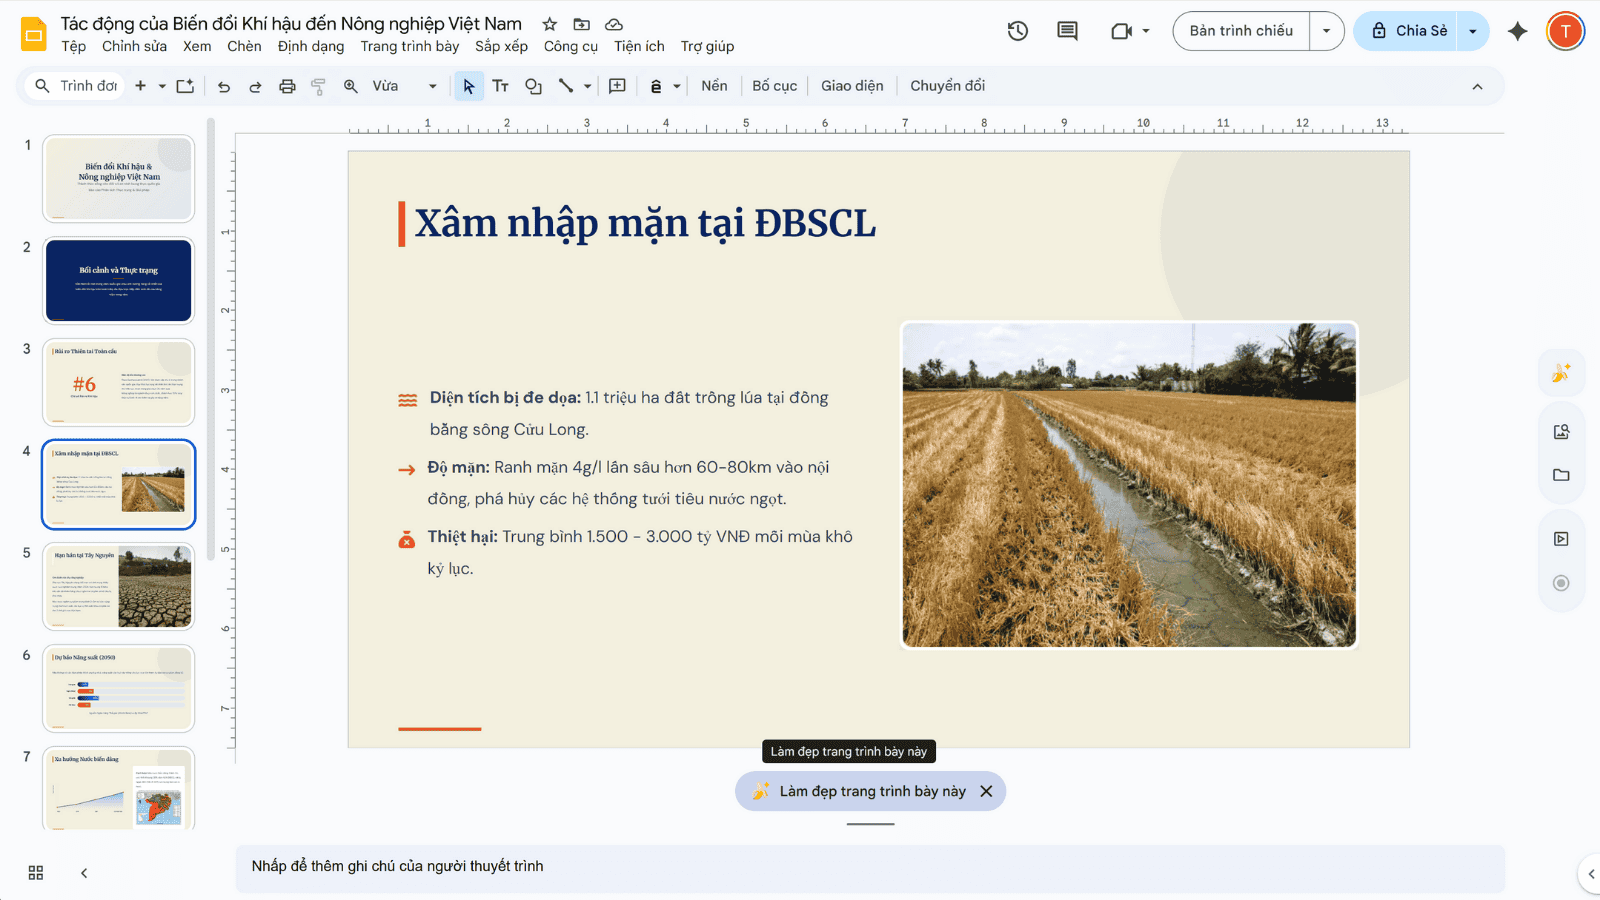This screenshot has width=1600, height=900.
Task: Click the Bản trình chiếu button
Action: [1241, 31]
